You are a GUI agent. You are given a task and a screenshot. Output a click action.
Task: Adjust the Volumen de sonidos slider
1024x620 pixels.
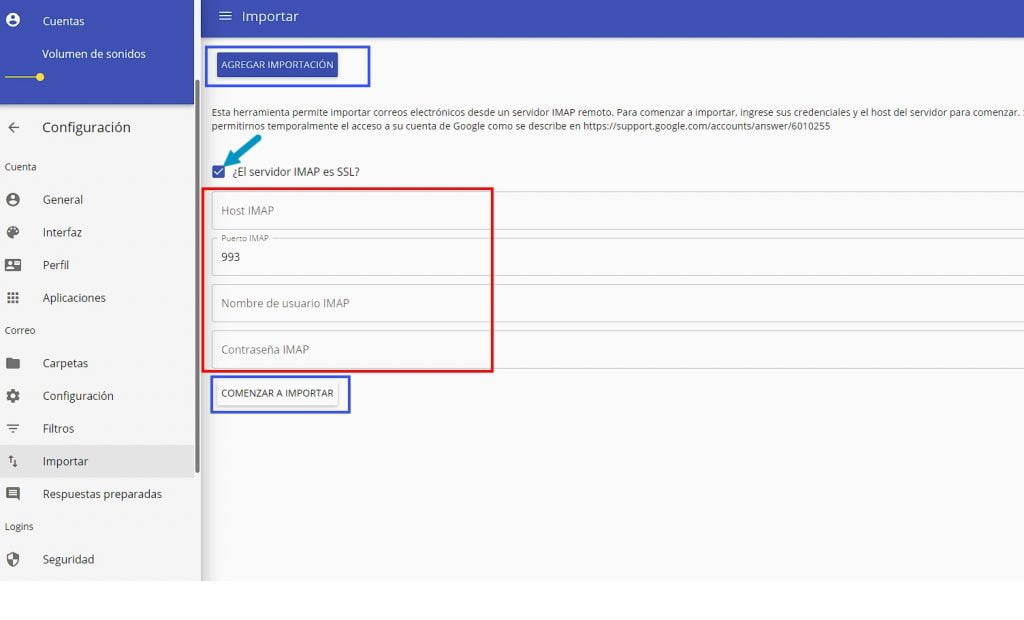point(39,76)
